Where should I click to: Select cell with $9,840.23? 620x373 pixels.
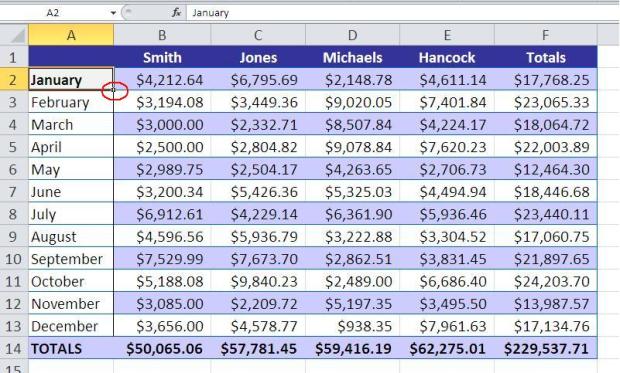[258, 281]
